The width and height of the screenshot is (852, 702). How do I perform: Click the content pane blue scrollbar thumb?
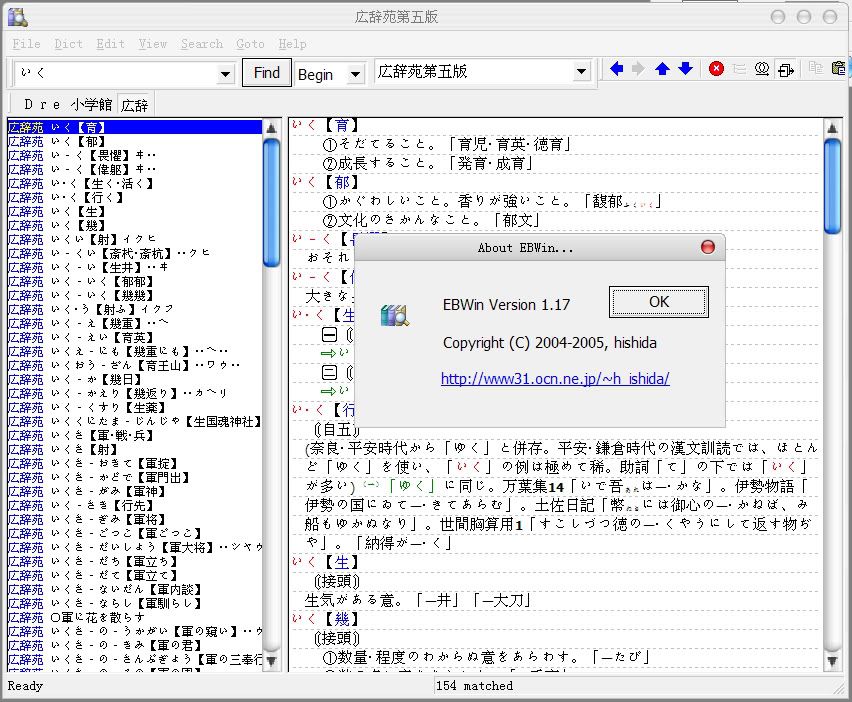click(832, 186)
